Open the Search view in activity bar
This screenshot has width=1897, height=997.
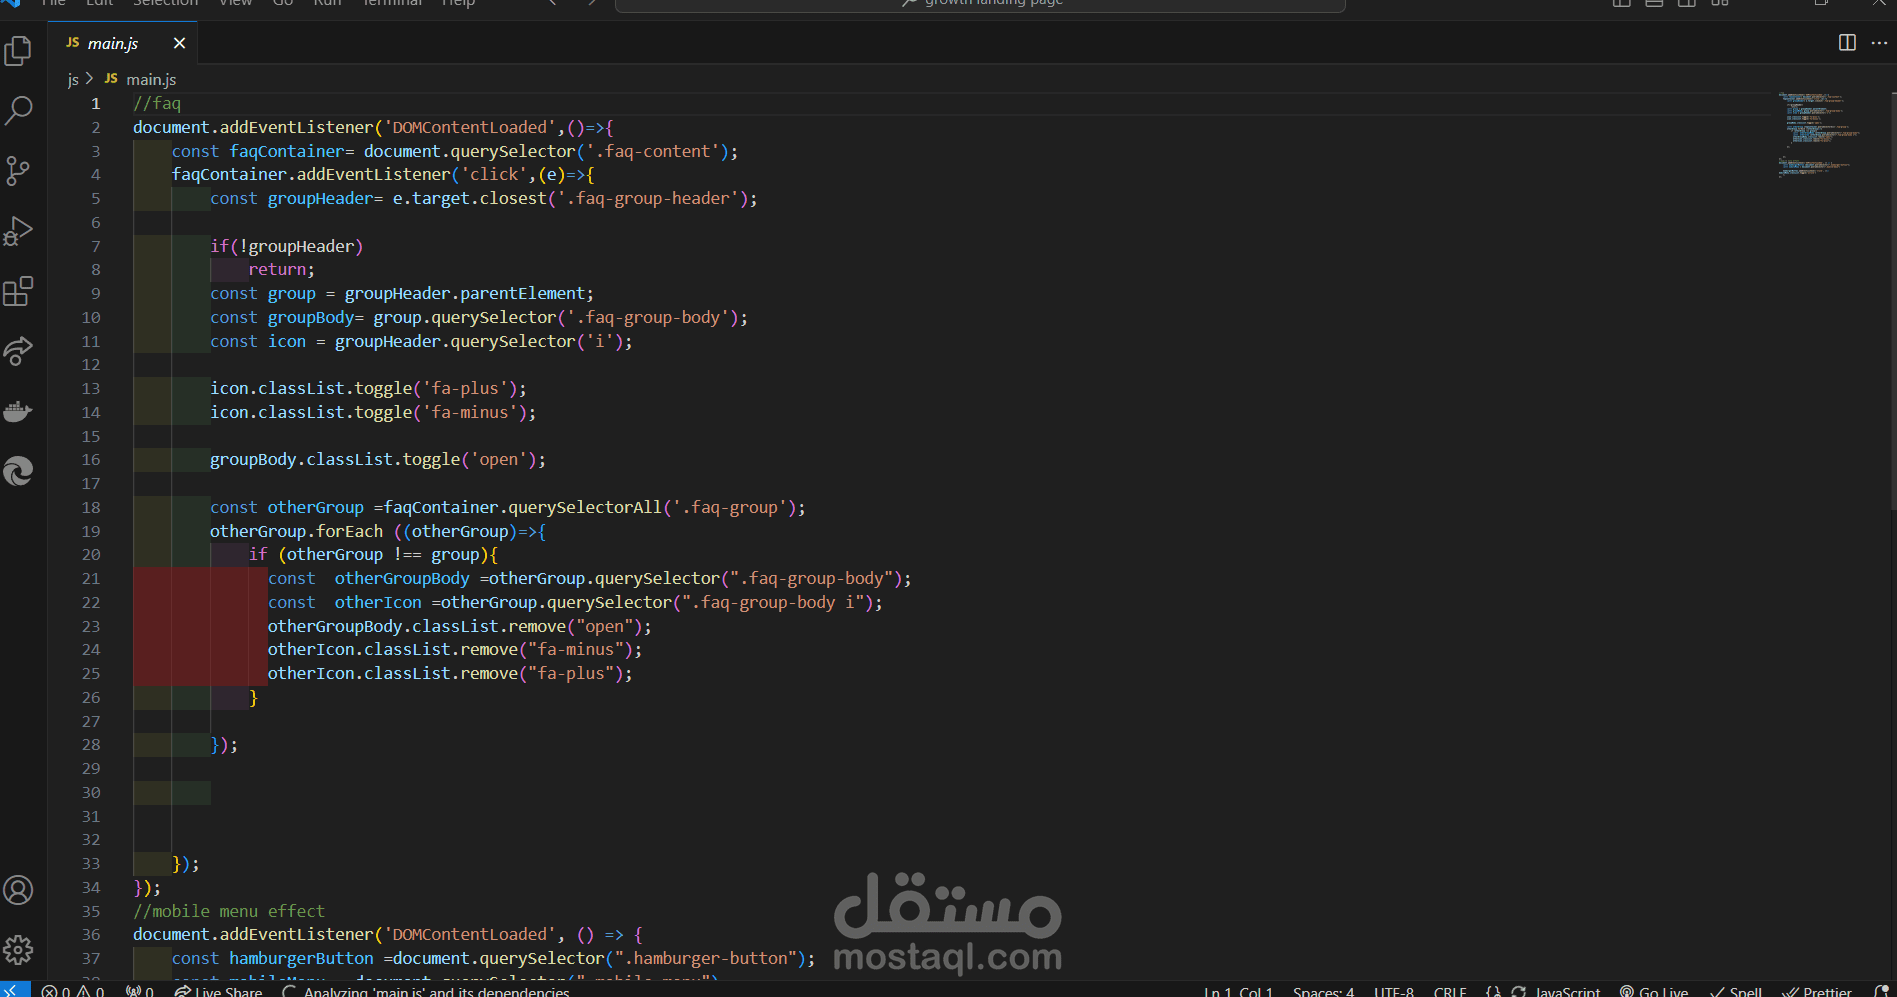coord(19,111)
